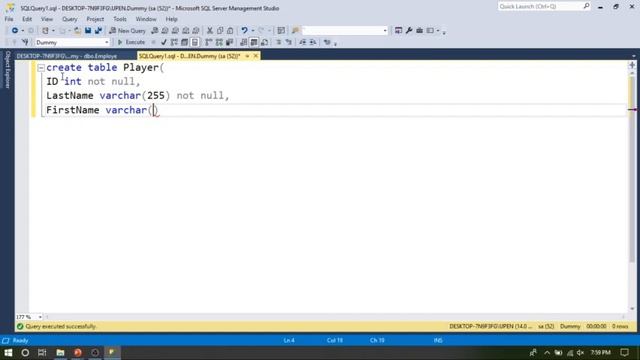The width and height of the screenshot is (640, 360).
Task: Open the Tools menu
Action: click(x=120, y=19)
